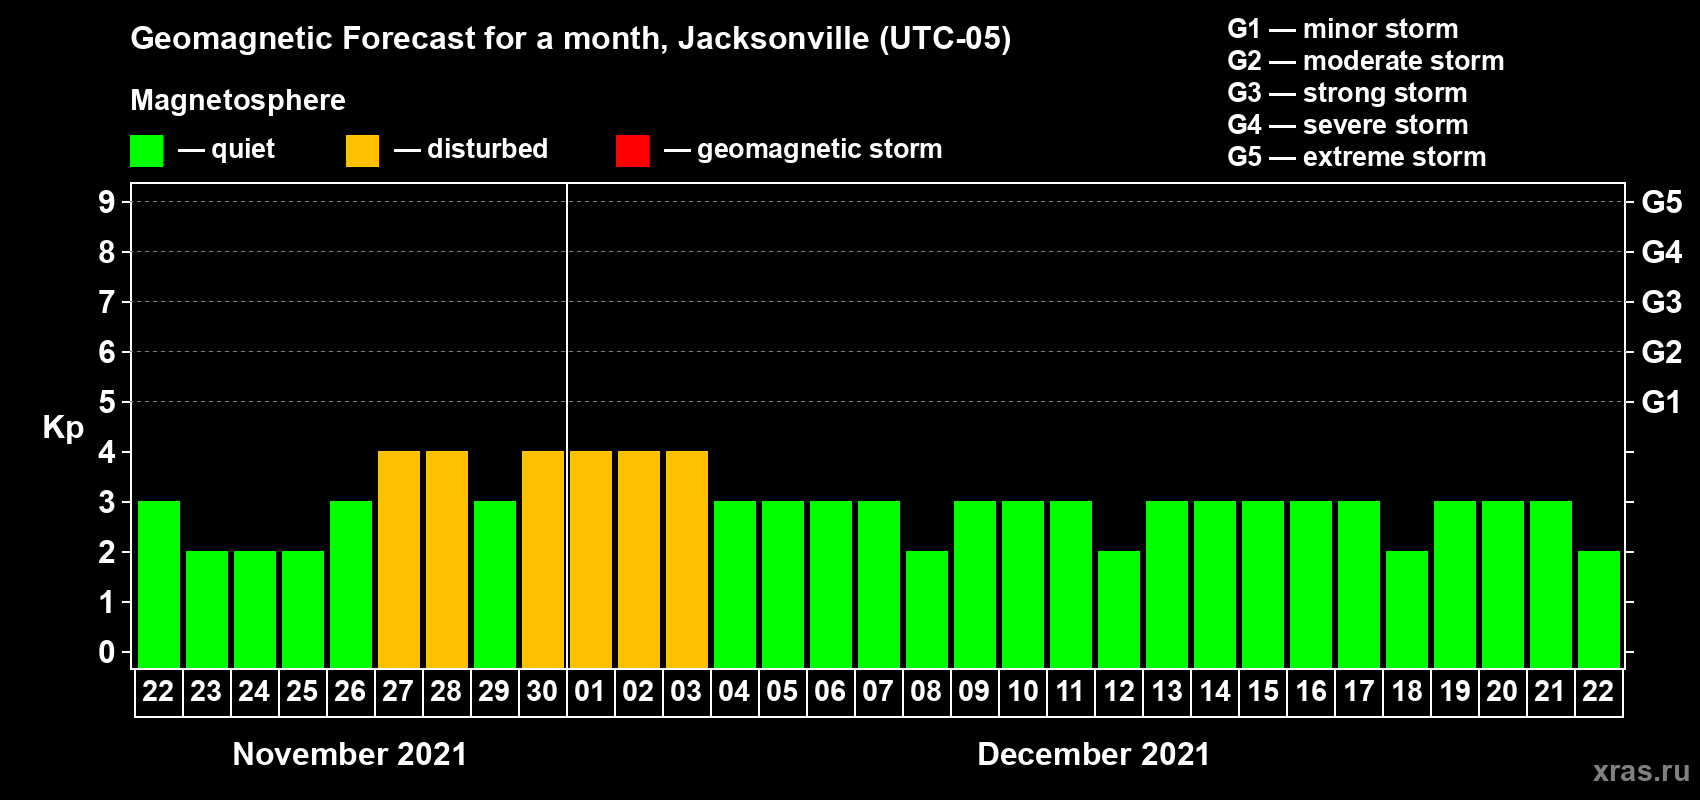Click date label 04 on the axis

(734, 691)
